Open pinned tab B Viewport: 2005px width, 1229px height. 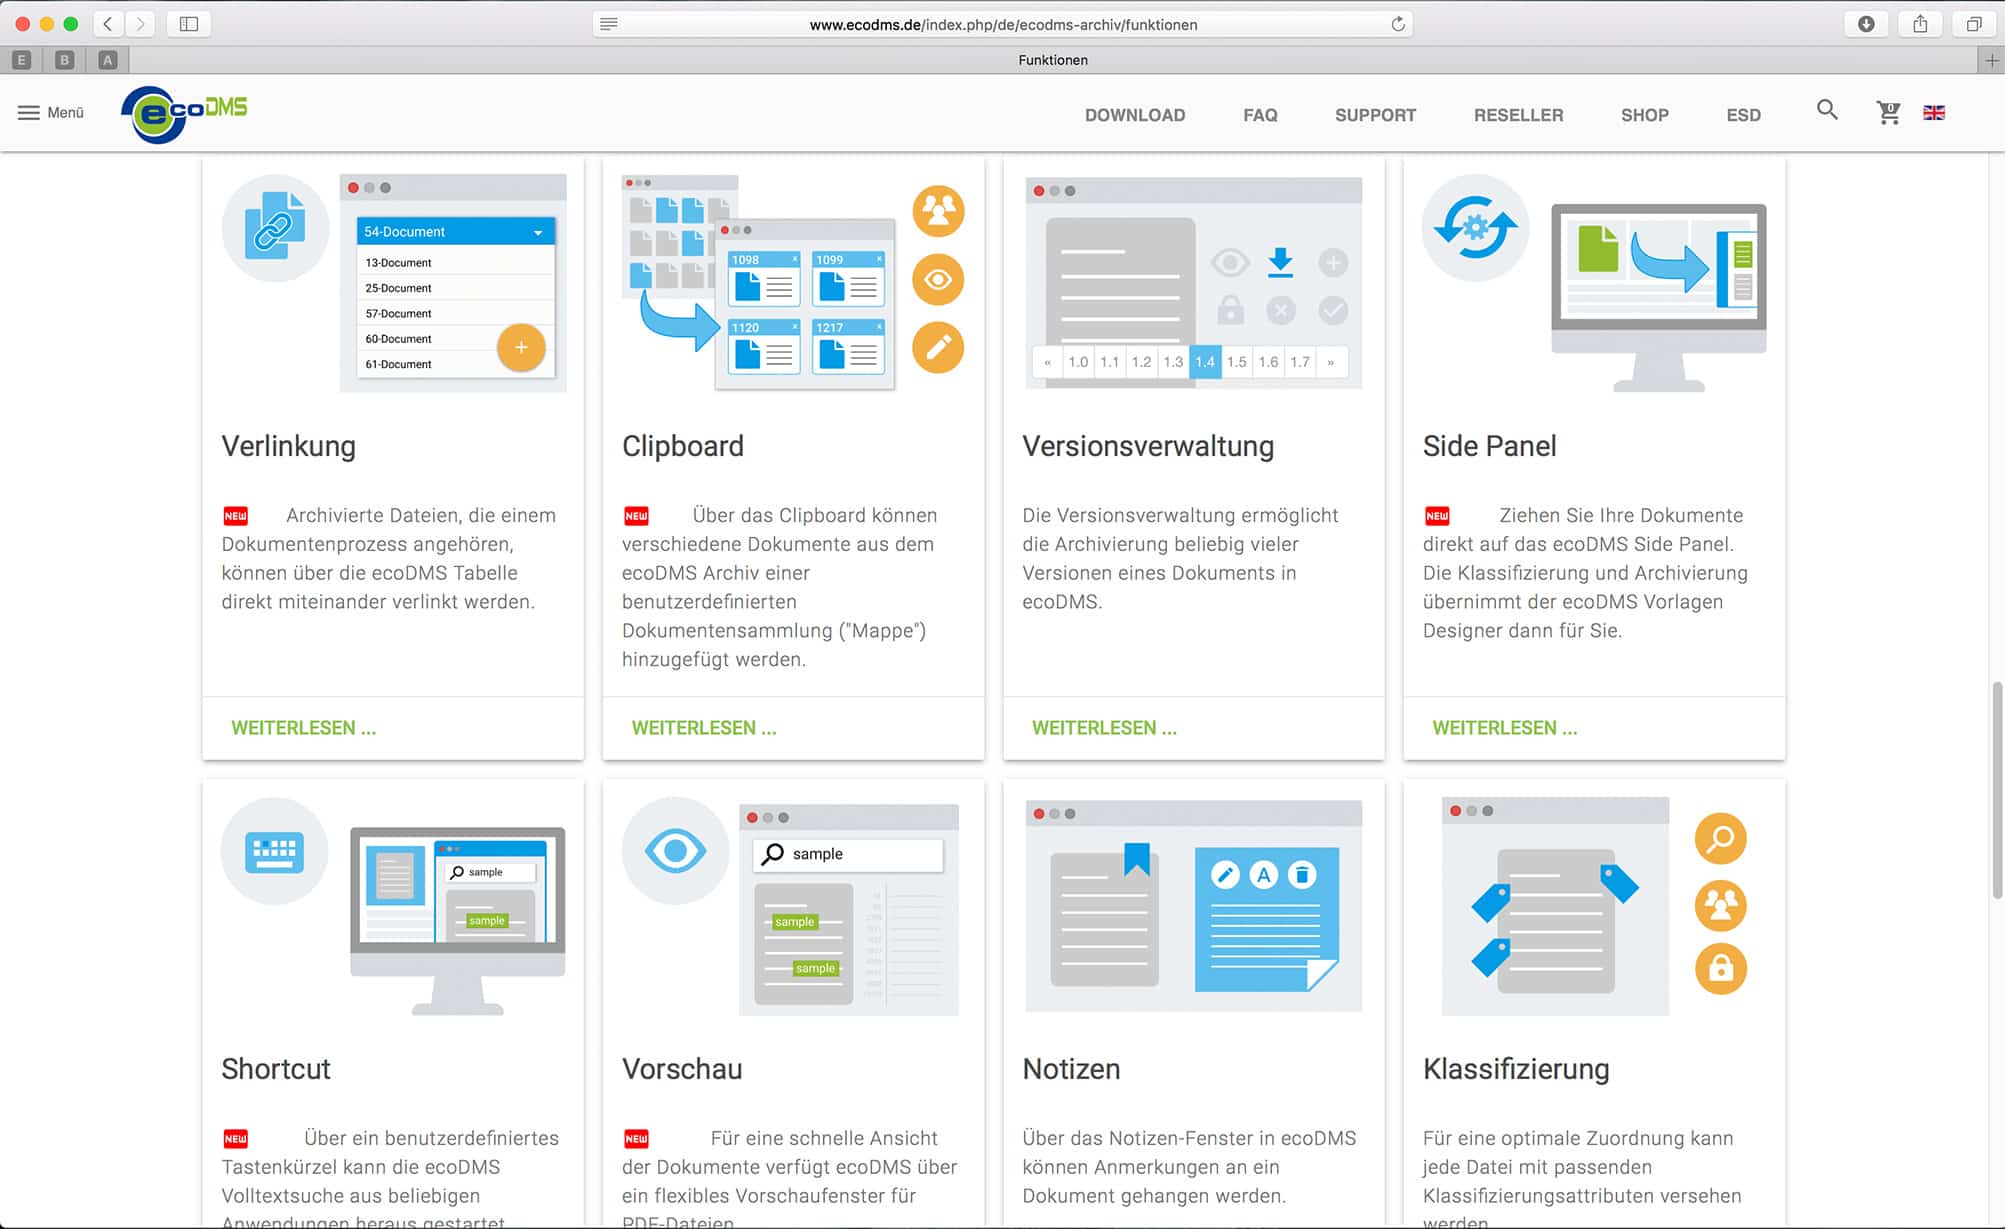point(65,60)
